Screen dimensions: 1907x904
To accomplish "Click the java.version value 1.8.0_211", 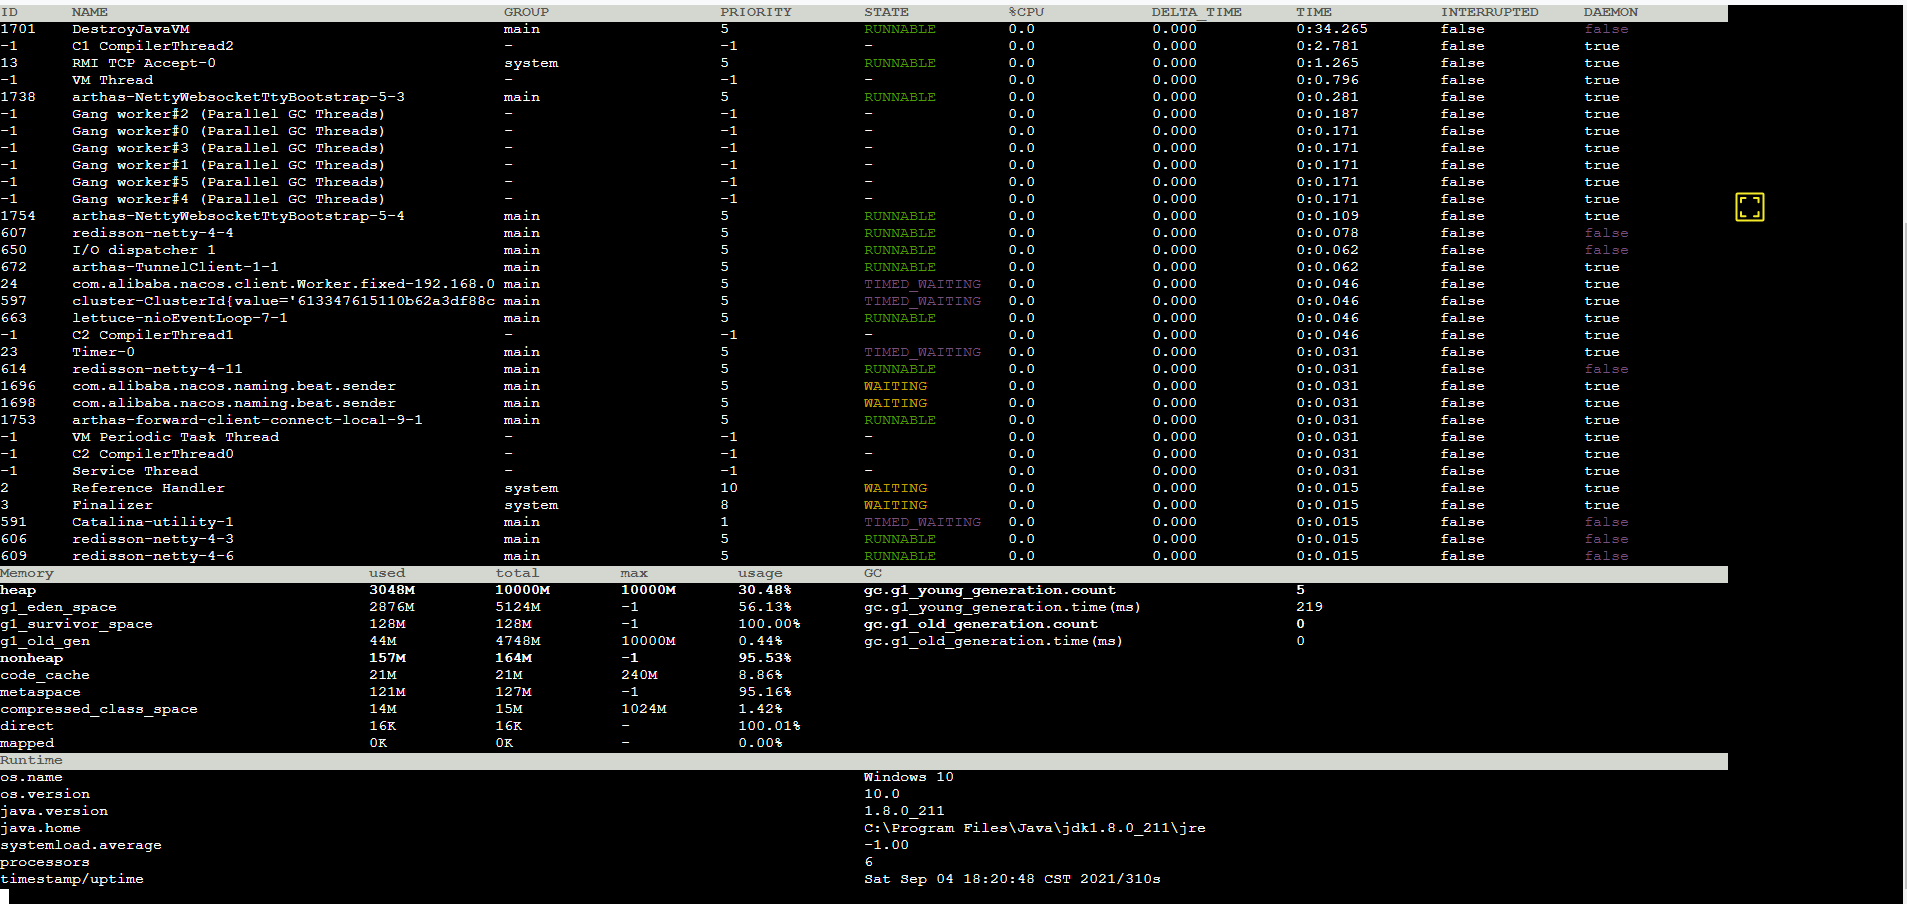I will [904, 811].
